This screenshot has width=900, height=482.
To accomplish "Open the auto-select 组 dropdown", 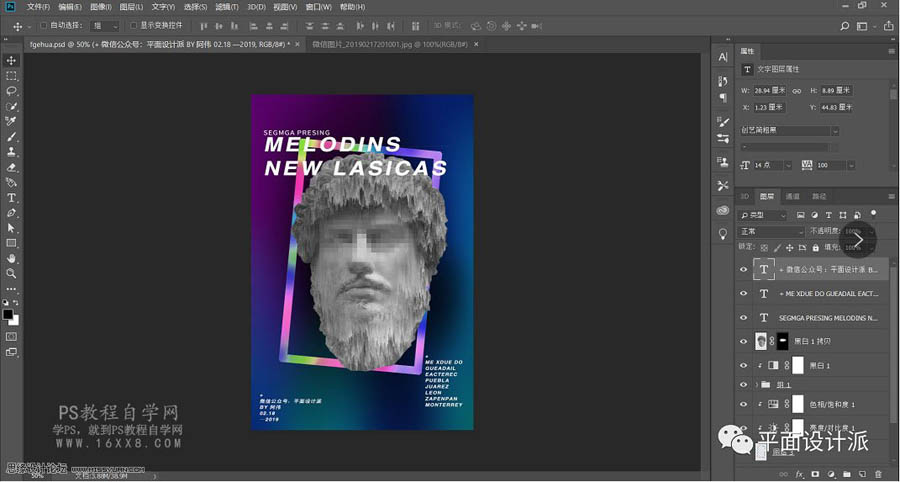I will pyautogui.click(x=106, y=26).
